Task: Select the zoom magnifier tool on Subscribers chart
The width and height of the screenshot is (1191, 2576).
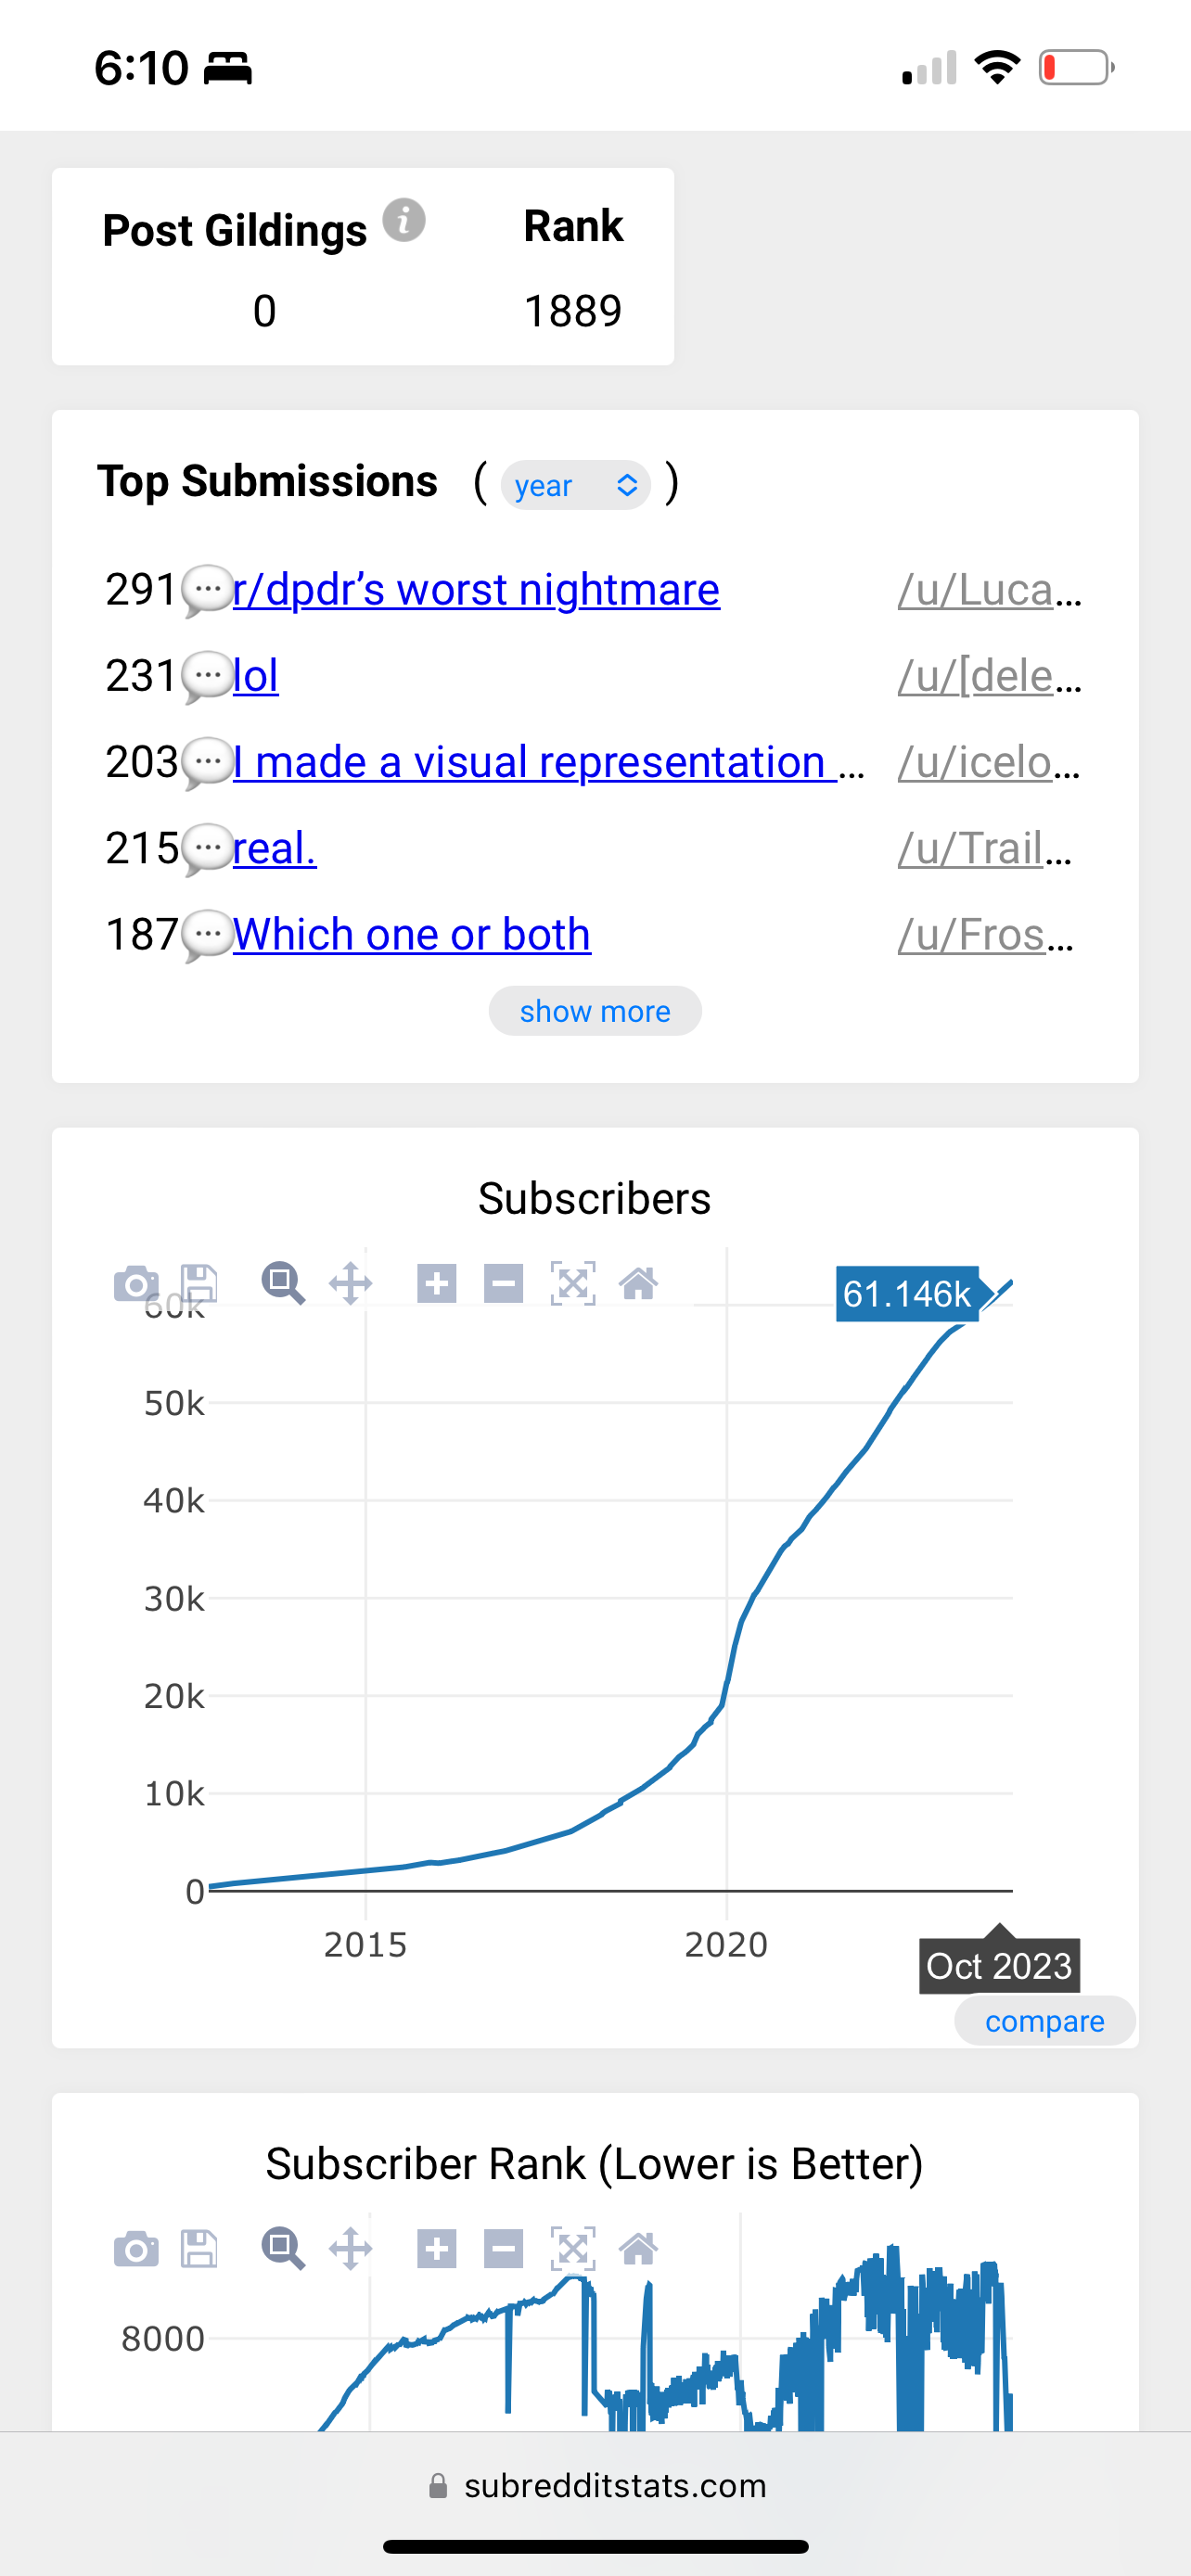Action: (x=283, y=1283)
